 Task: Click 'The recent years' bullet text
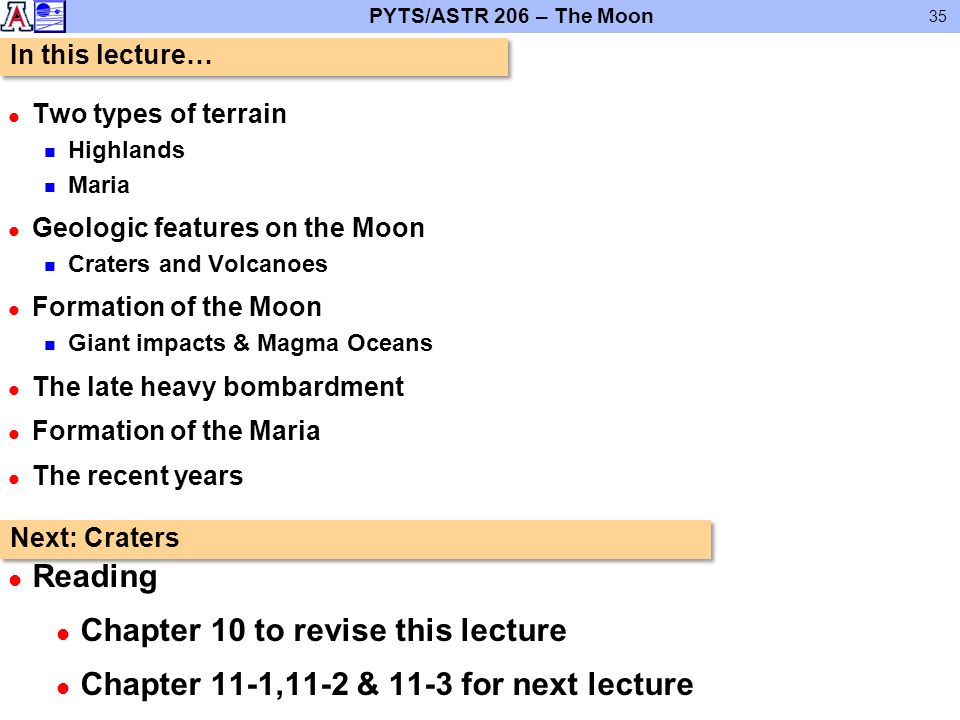138,476
